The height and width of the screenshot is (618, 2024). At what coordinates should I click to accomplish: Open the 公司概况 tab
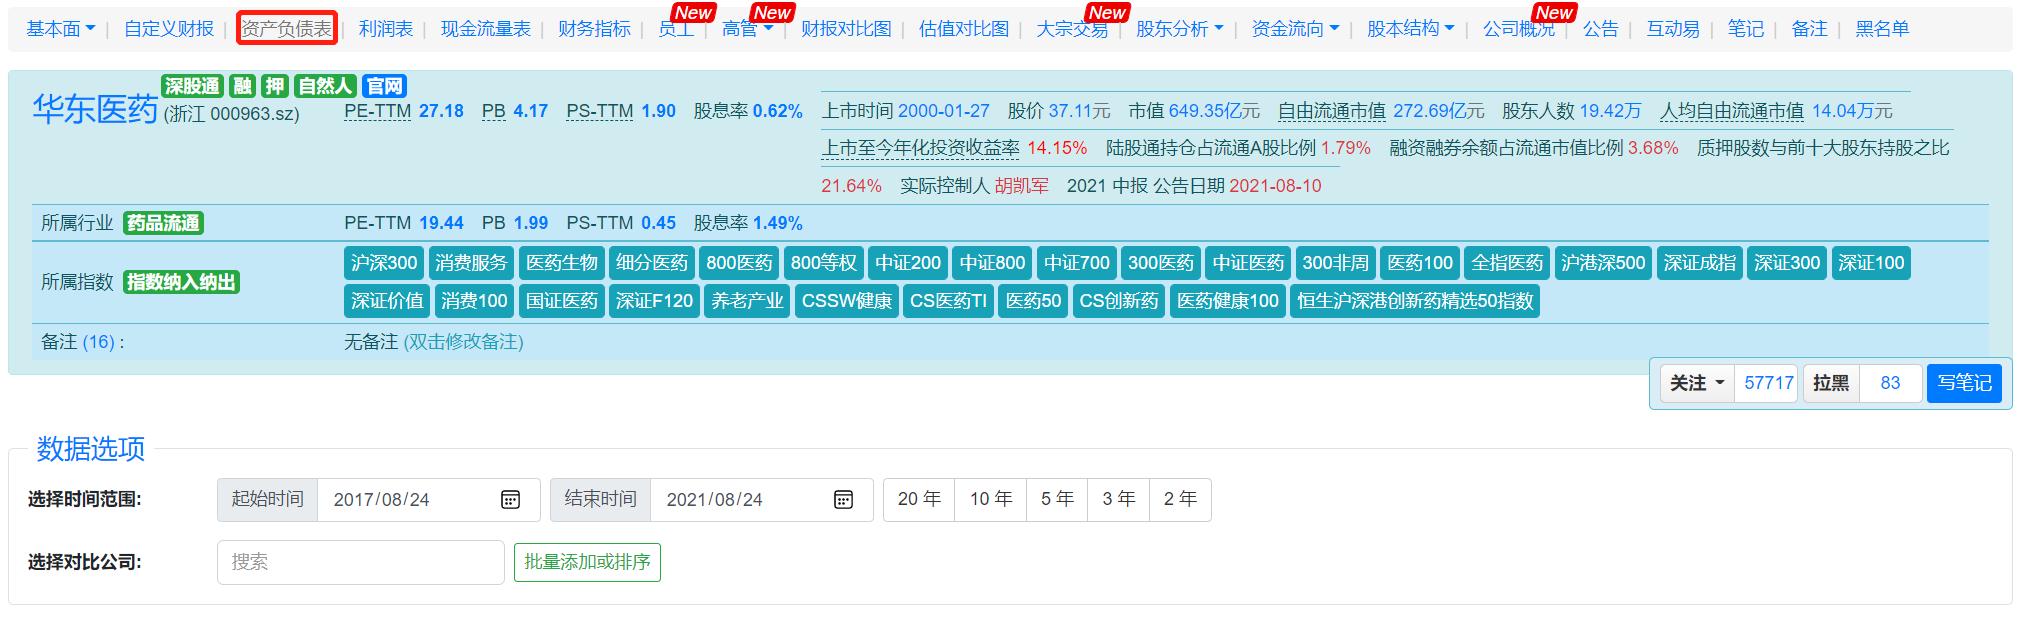[x=1518, y=29]
